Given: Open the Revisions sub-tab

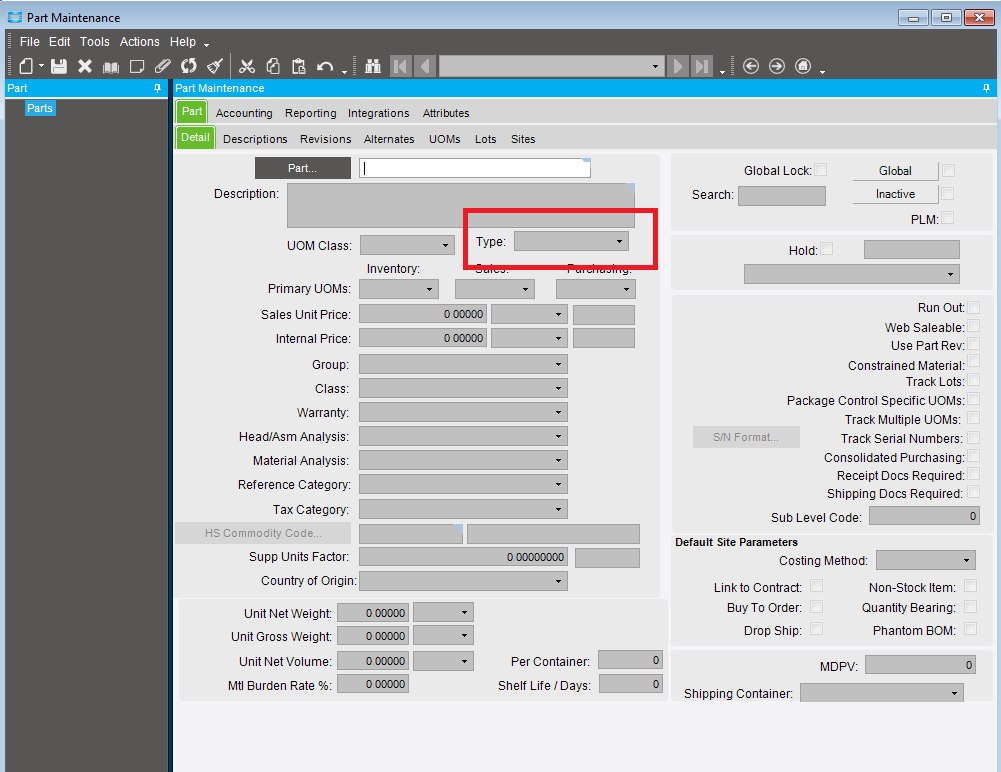Looking at the screenshot, I should coord(326,139).
